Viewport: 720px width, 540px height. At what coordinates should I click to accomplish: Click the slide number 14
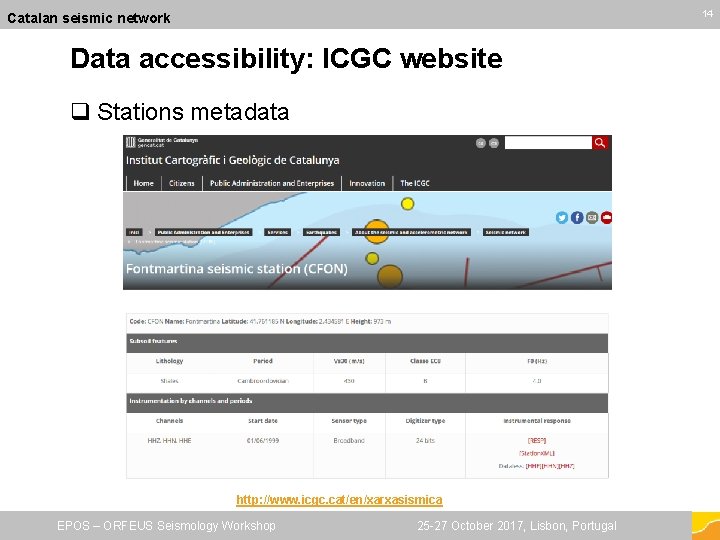[707, 14]
